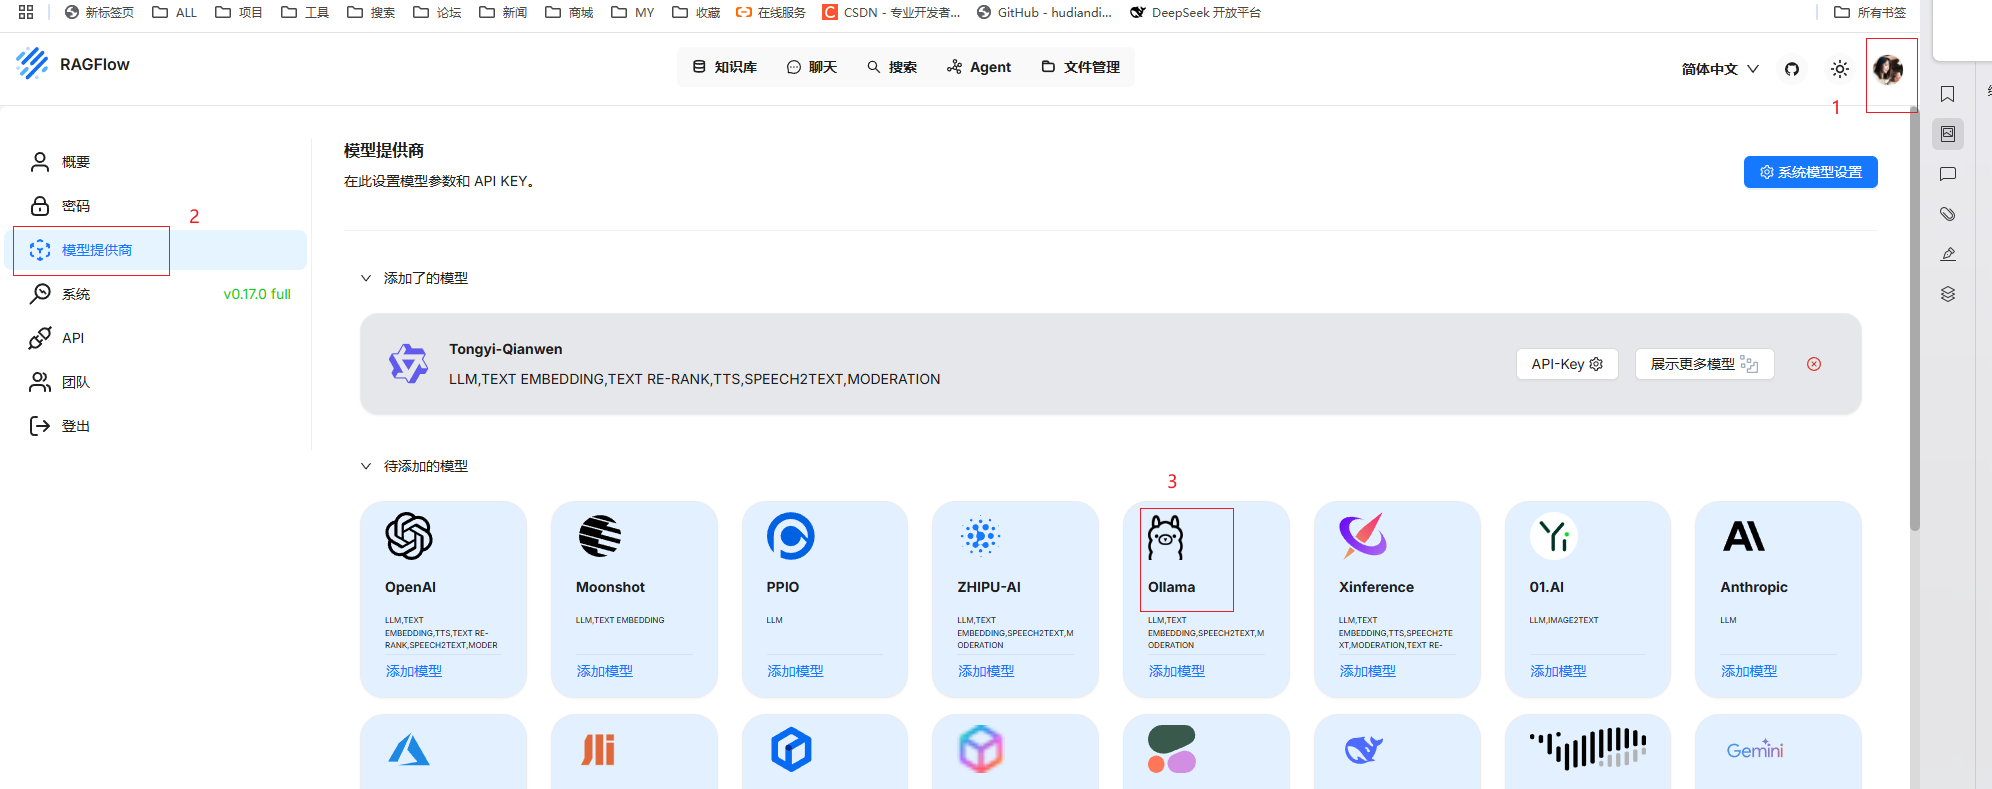
Task: Collapse 添加了的模型 section chevron
Action: (x=366, y=278)
